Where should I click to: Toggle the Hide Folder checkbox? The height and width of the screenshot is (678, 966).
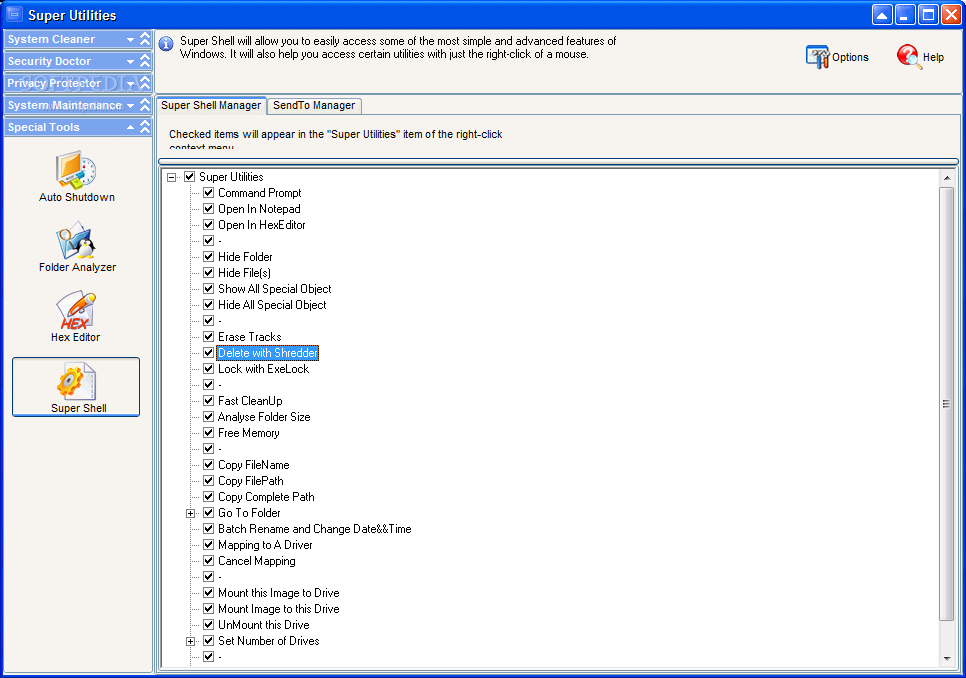point(209,257)
